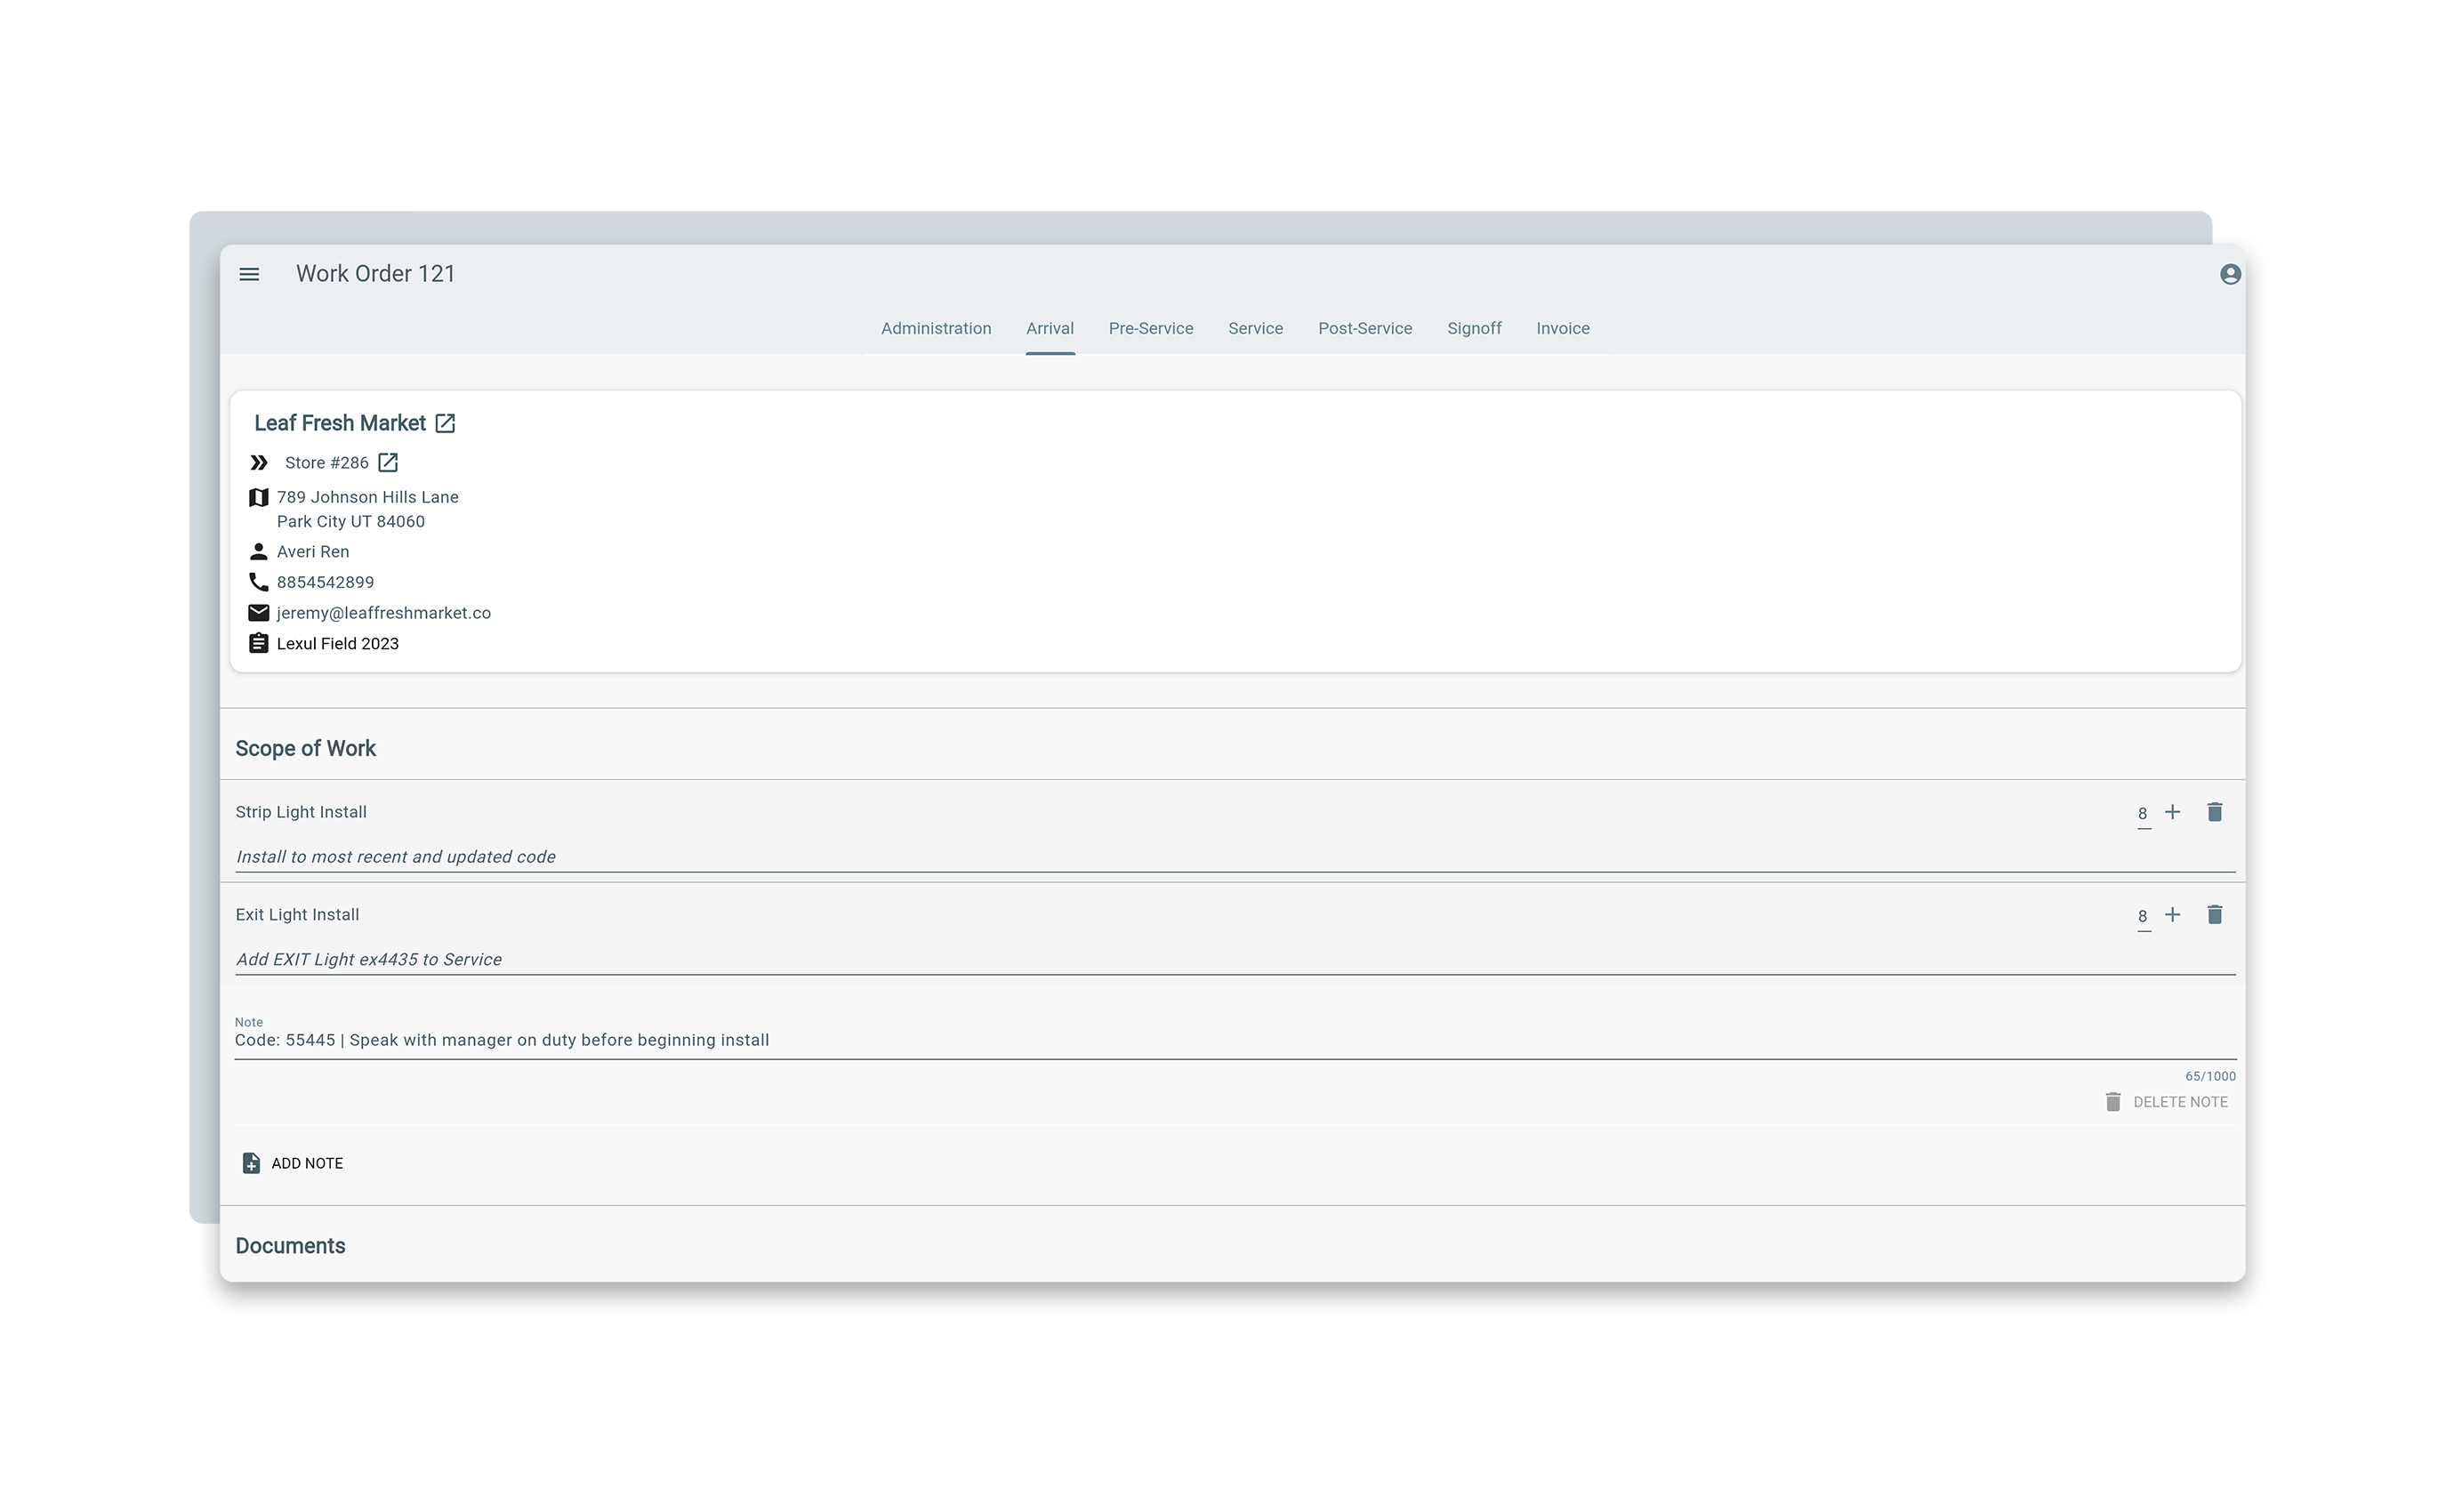Click the ADD NOTE button
This screenshot has height=1512, width=2446.
(x=293, y=1163)
